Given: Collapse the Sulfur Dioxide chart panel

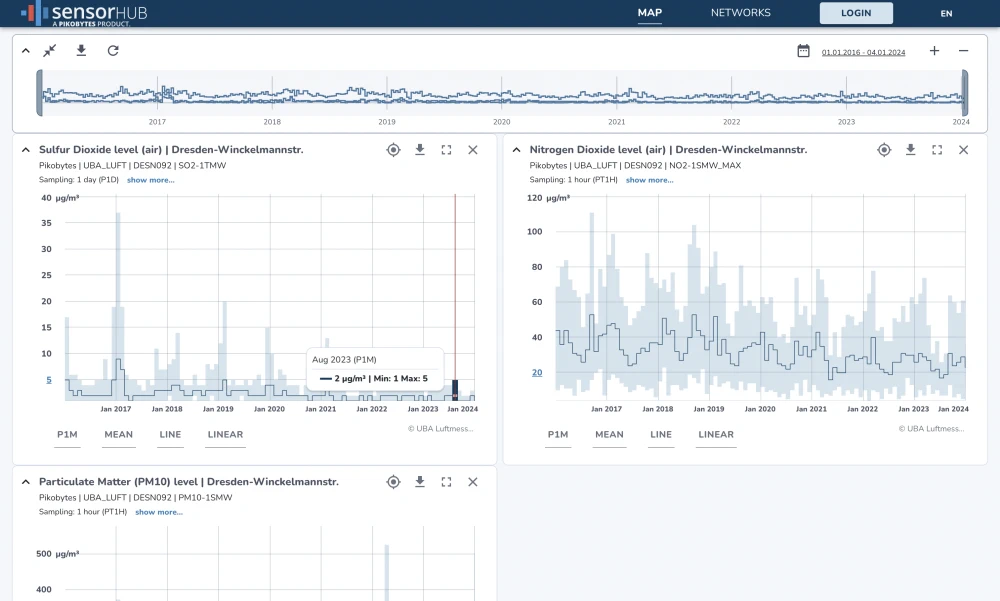Looking at the screenshot, I should pos(26,150).
